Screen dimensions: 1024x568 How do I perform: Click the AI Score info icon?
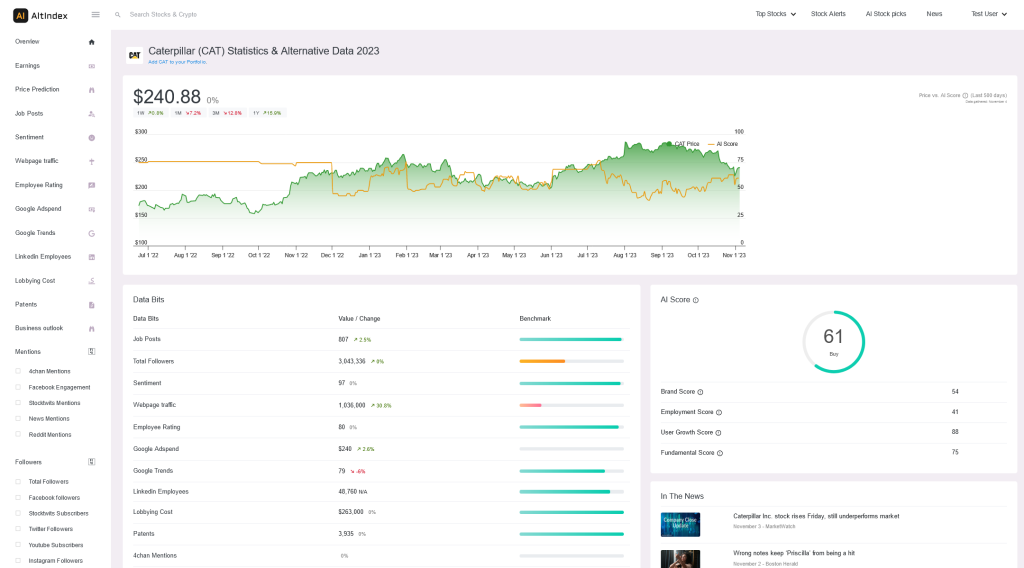click(x=696, y=300)
